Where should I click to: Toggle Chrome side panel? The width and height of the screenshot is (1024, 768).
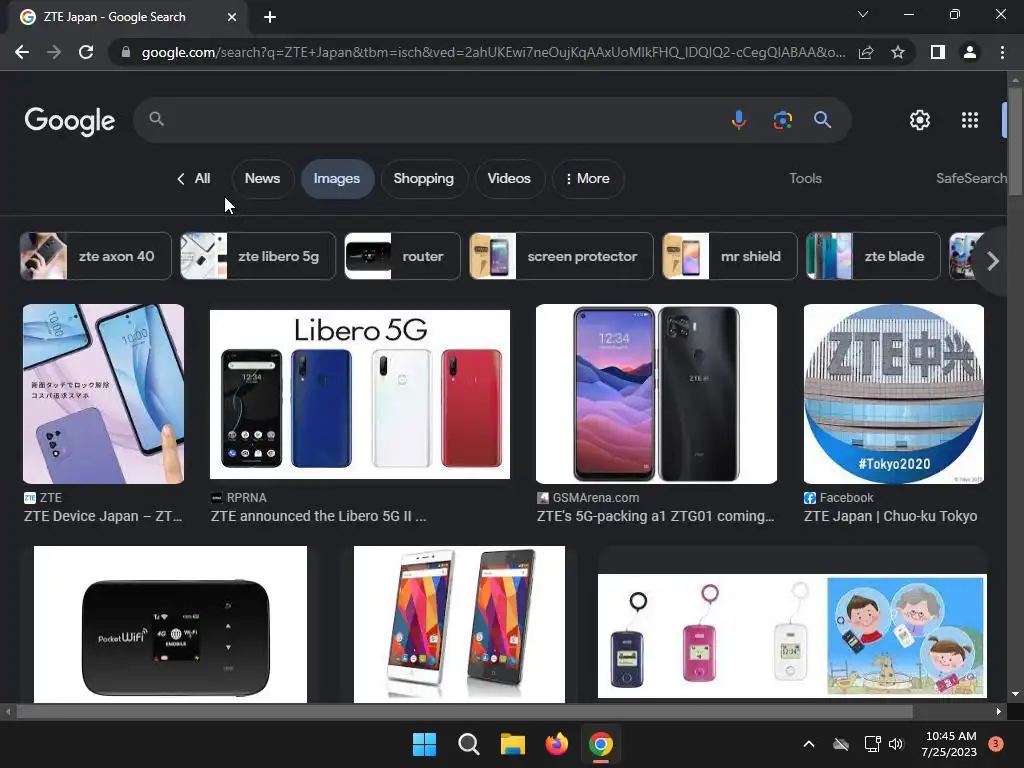coord(938,52)
